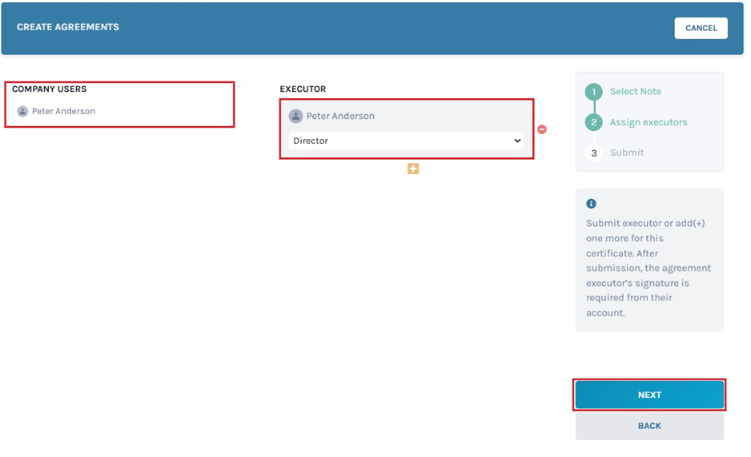Go back with the Back button
The width and height of the screenshot is (751, 457).
click(649, 426)
